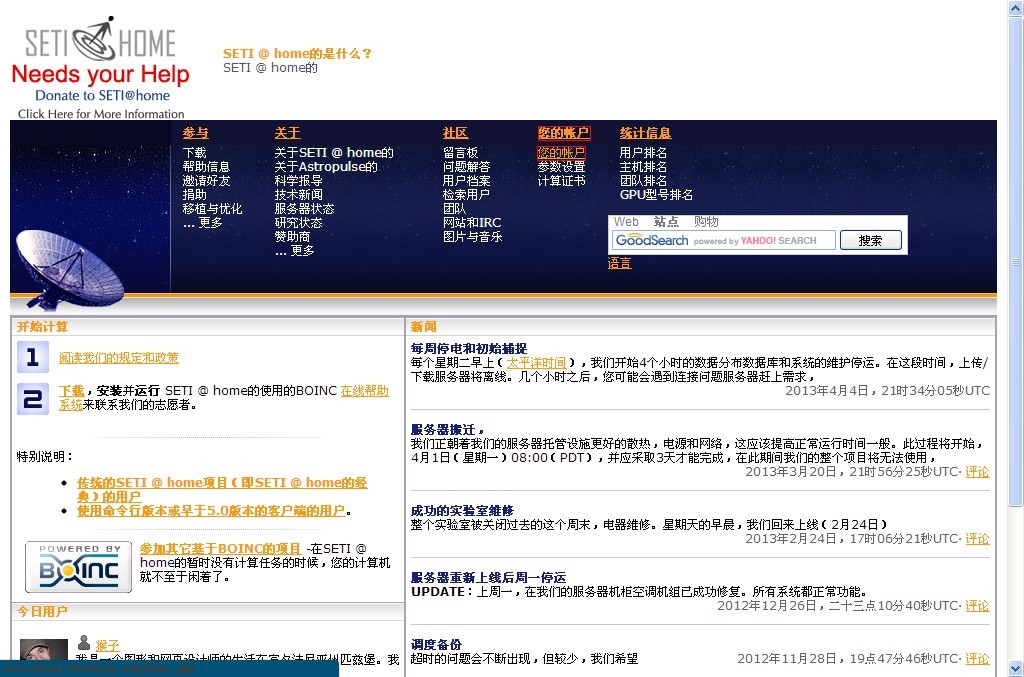The height and width of the screenshot is (677, 1024).
Task: Click the Powered by BOINC logo
Action: click(x=78, y=567)
